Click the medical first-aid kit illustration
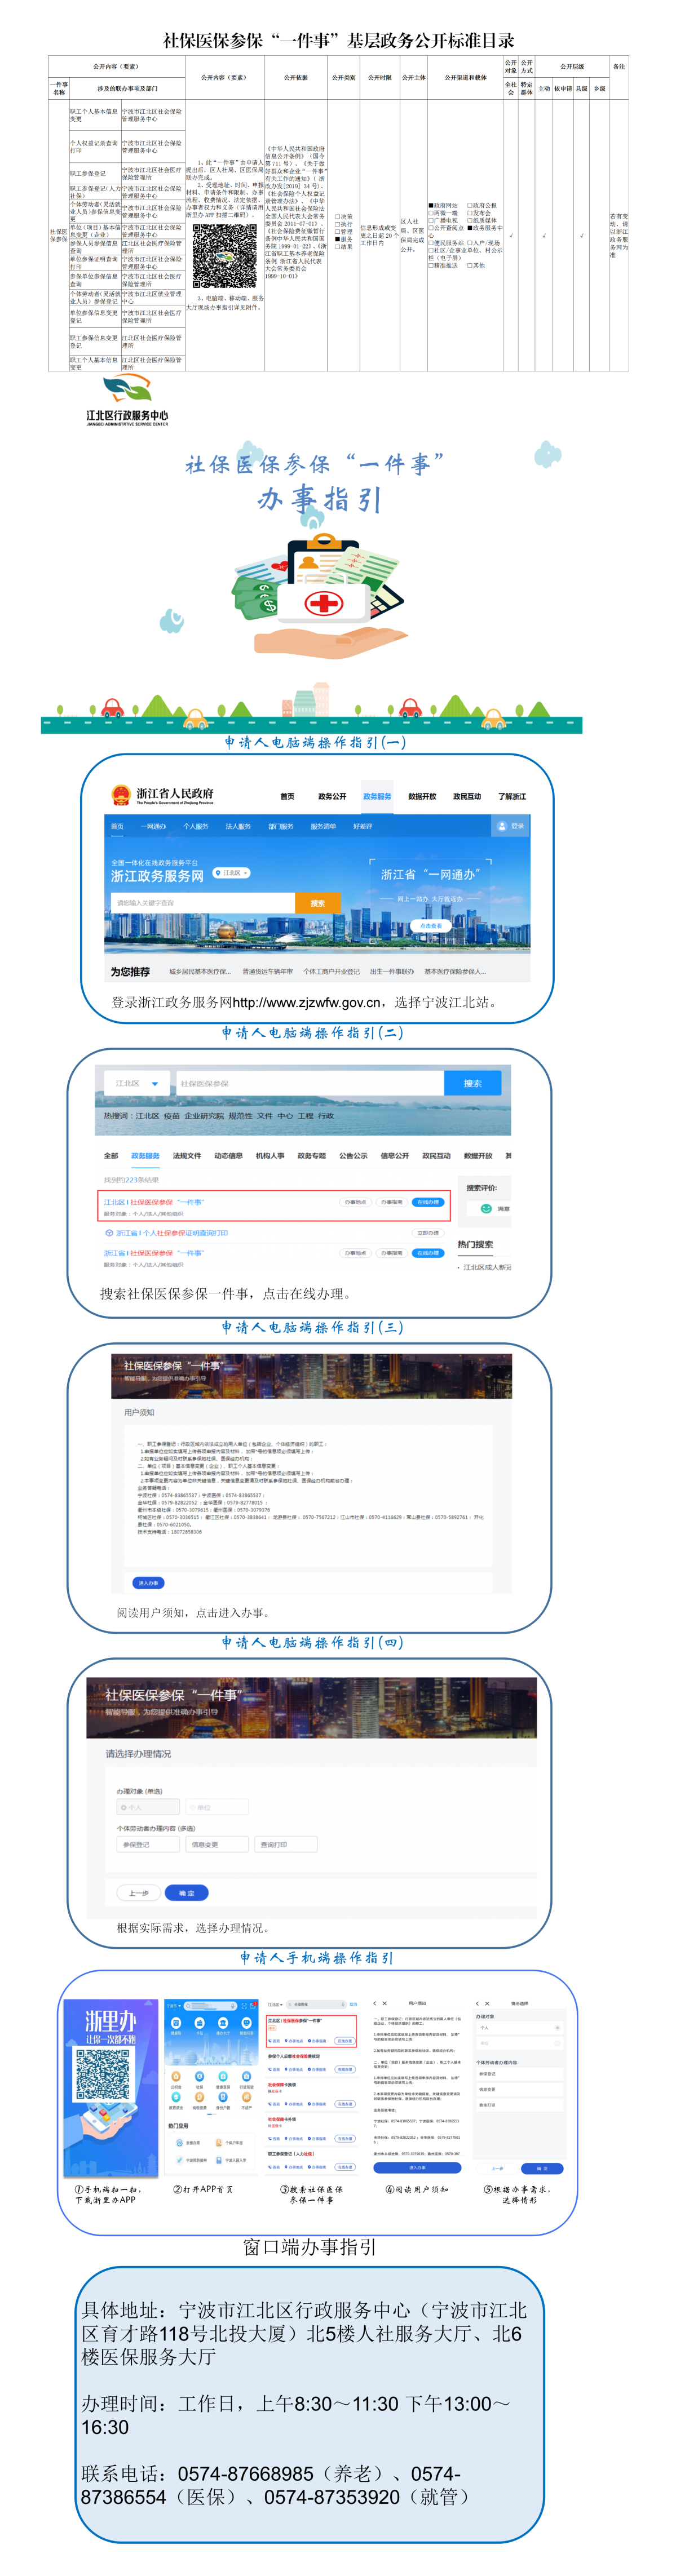This screenshot has width=676, height=2576. click(x=323, y=602)
